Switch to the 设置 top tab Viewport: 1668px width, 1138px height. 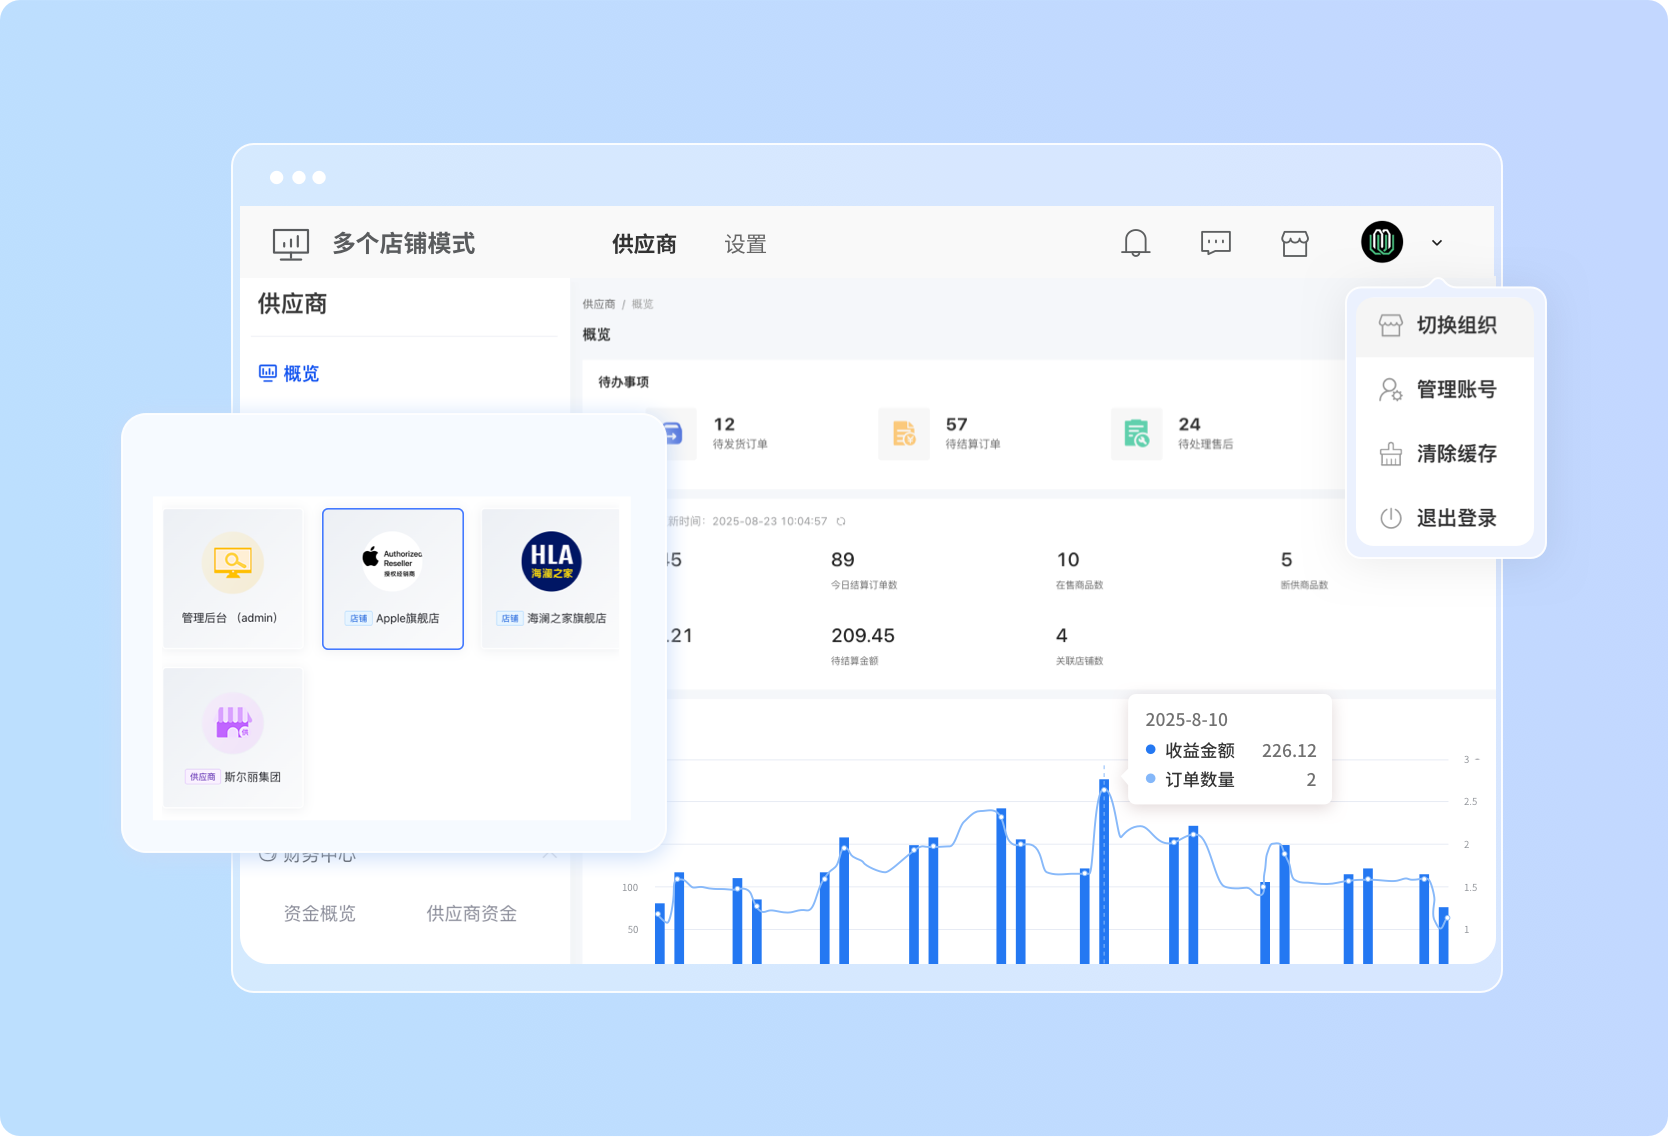(745, 244)
